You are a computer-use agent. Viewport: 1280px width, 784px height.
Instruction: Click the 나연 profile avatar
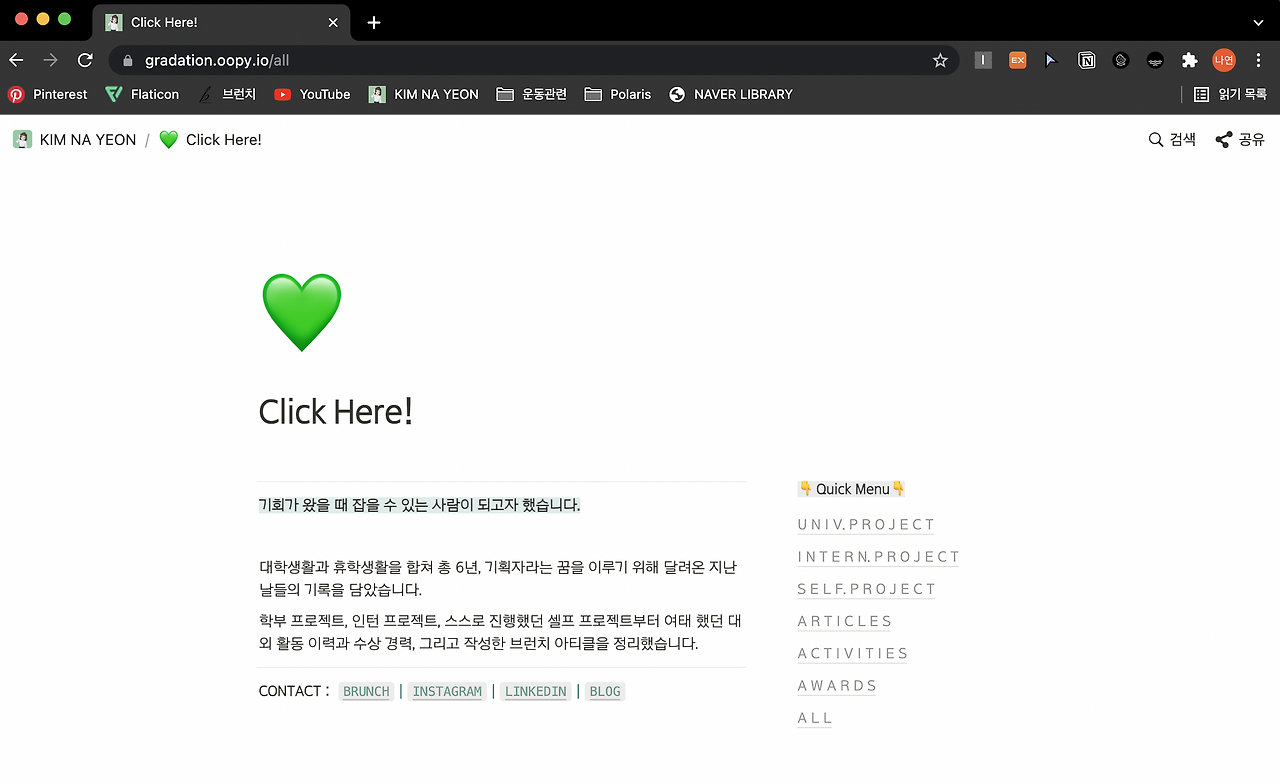point(1223,60)
